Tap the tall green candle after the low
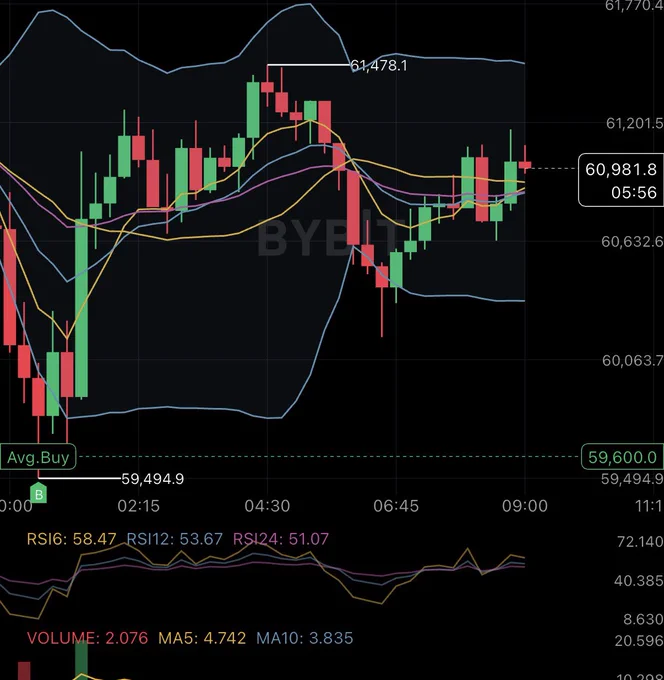The height and width of the screenshot is (680, 664). [x=81, y=308]
